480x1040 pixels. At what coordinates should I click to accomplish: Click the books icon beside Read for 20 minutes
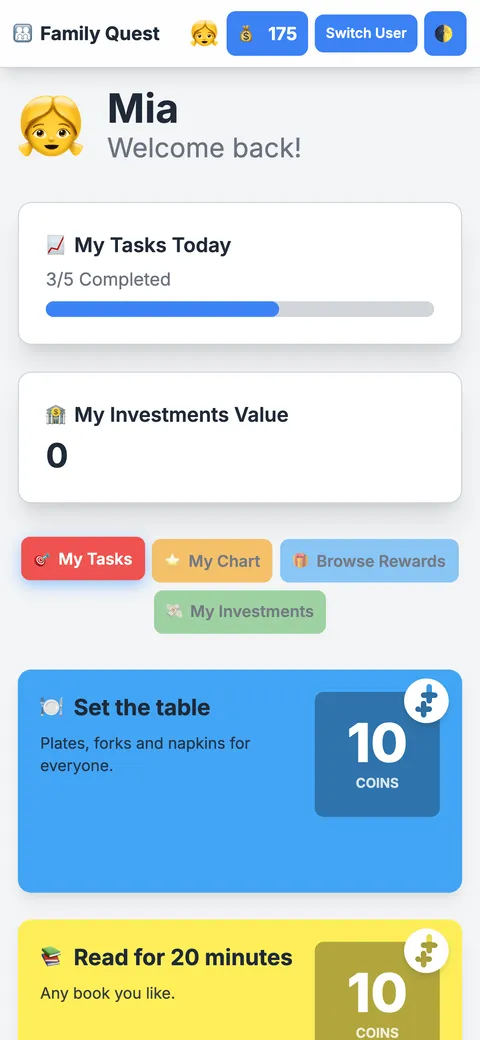pyautogui.click(x=51, y=957)
